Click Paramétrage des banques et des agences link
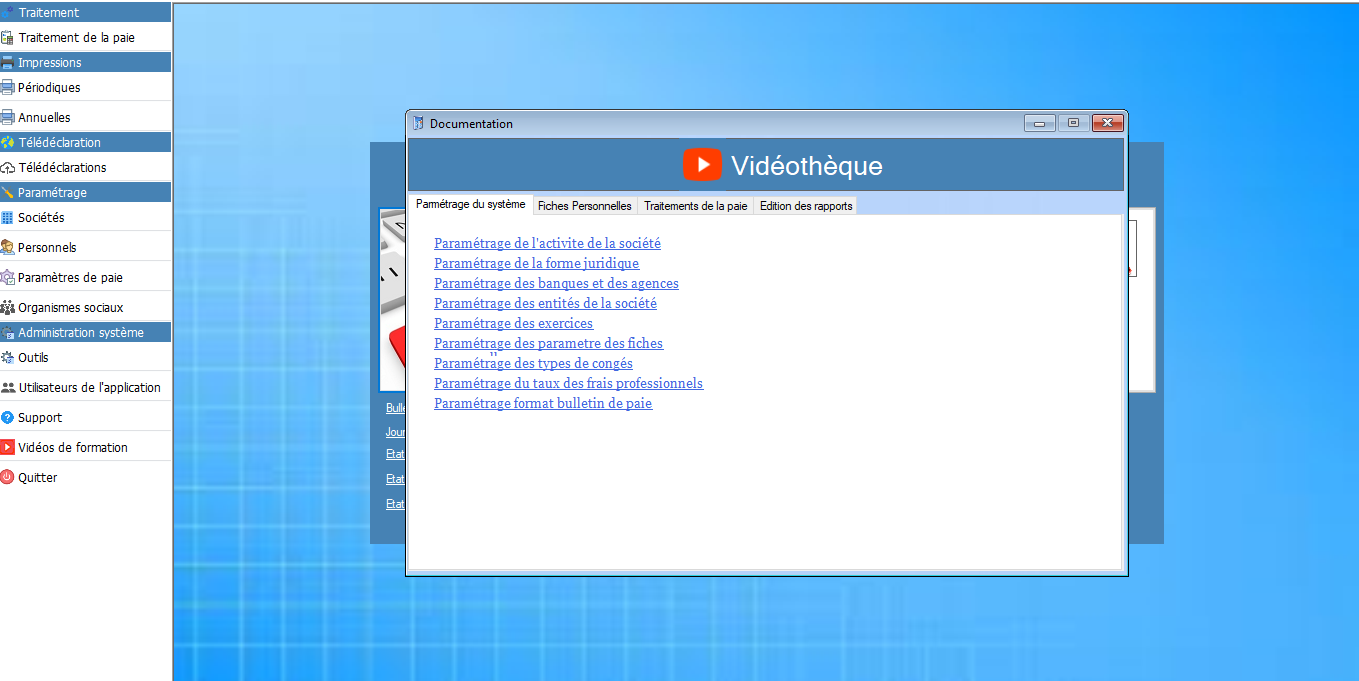Viewport: 1359px width, 681px height. [x=556, y=284]
